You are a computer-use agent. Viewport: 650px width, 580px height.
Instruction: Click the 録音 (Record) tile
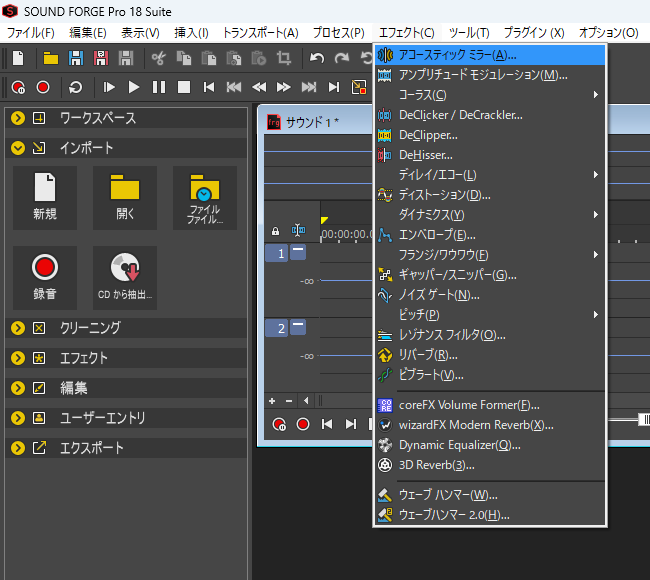pyautogui.click(x=45, y=278)
